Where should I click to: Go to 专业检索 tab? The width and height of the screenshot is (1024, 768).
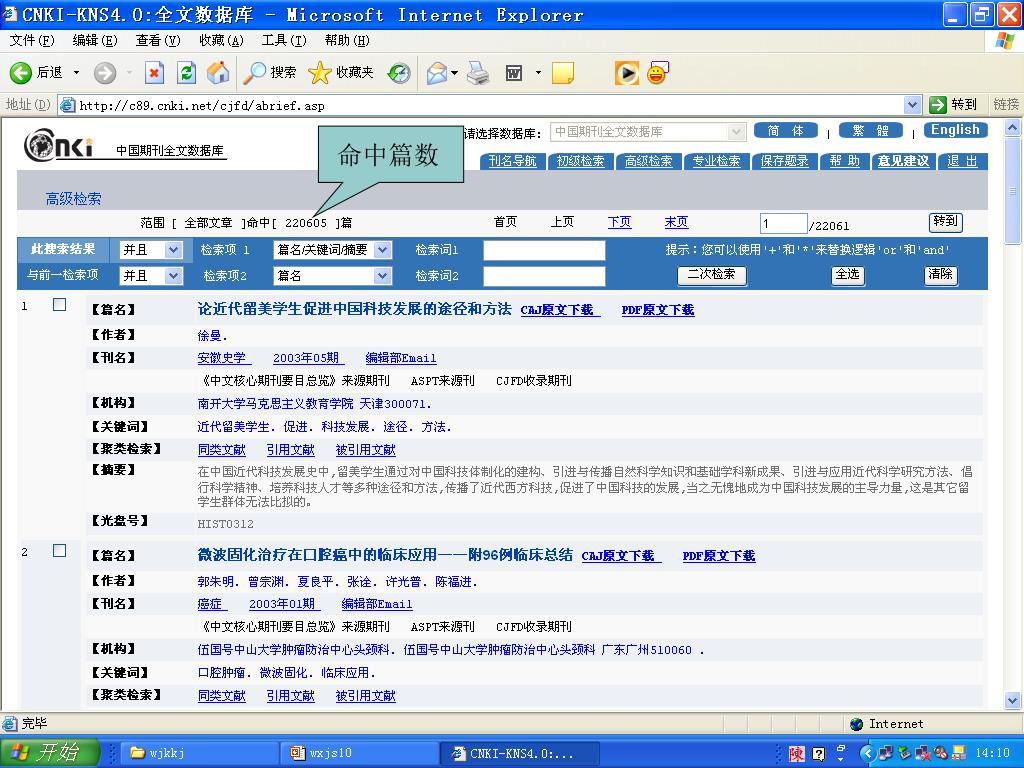click(x=716, y=161)
